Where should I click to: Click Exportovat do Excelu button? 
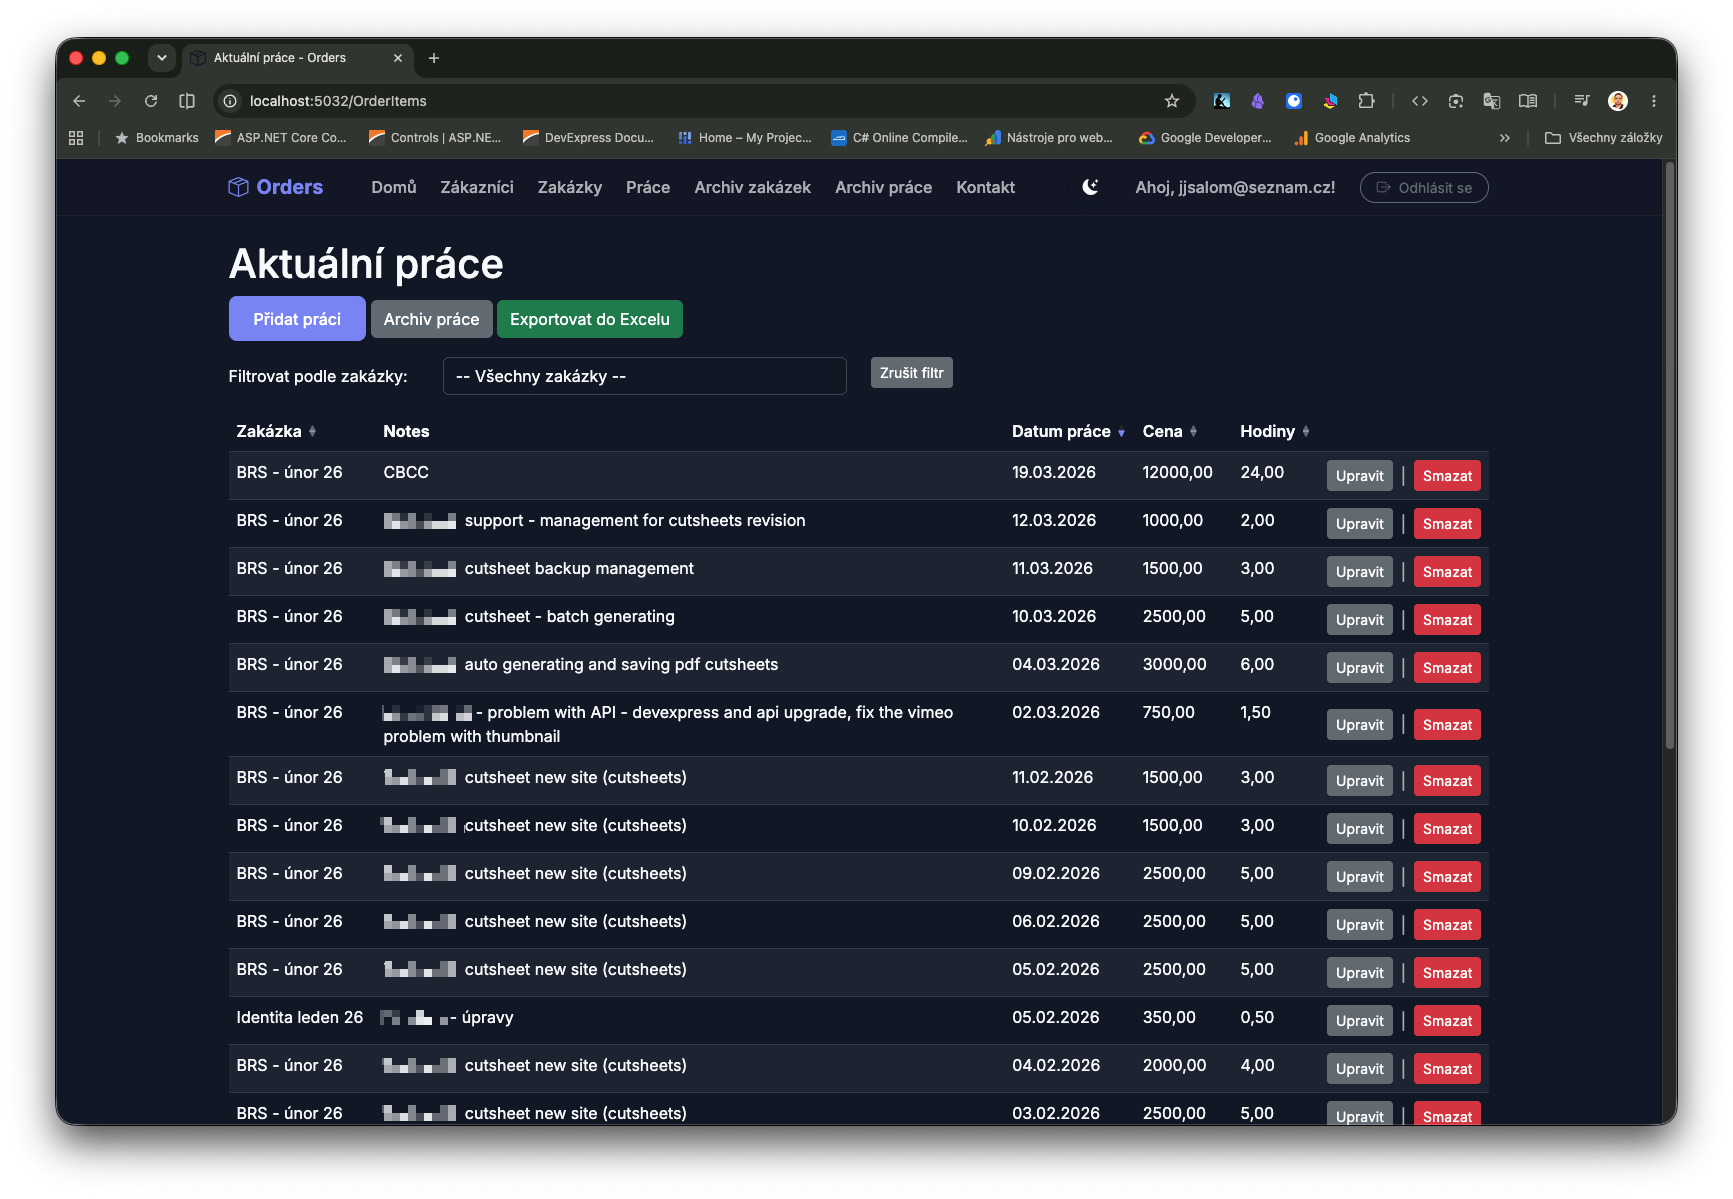click(590, 319)
